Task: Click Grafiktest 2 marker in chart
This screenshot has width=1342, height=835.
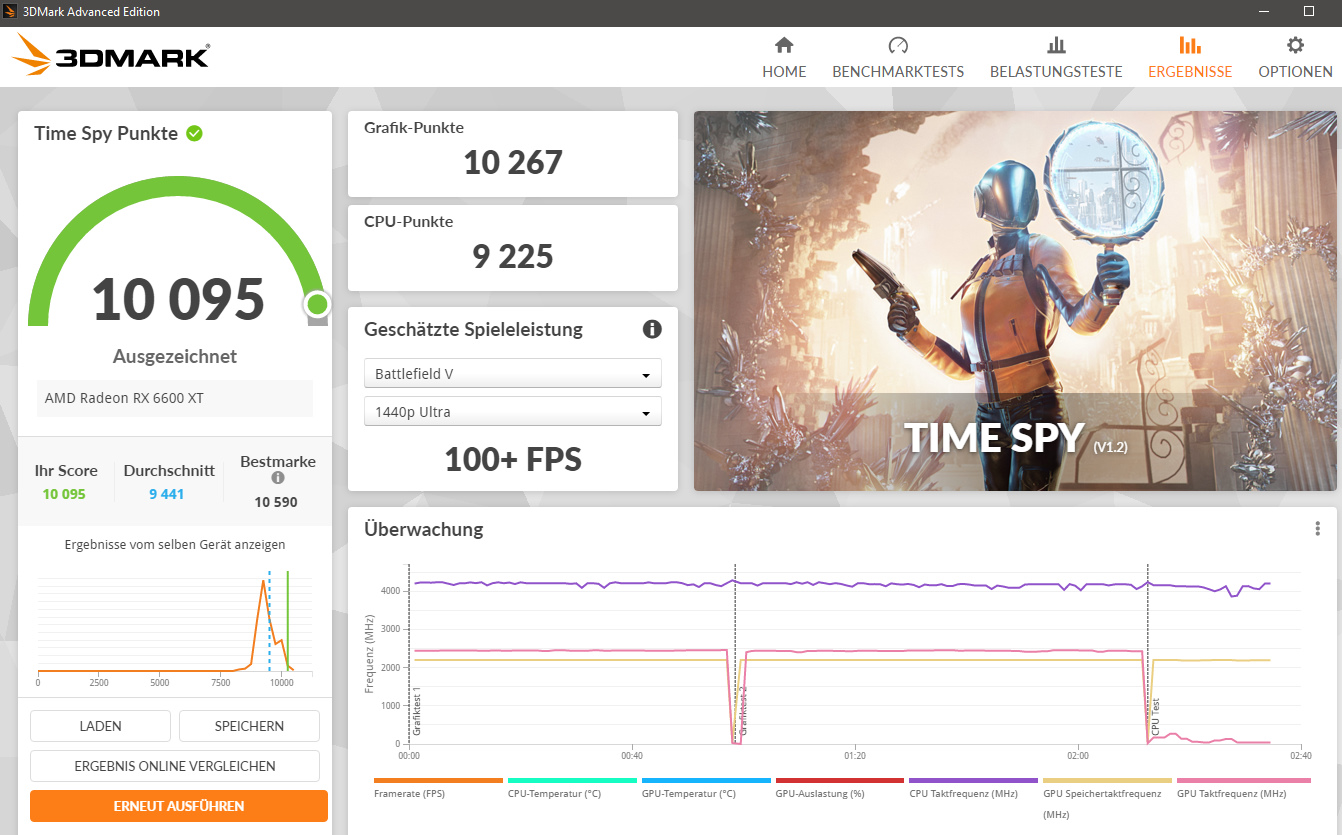Action: point(744,713)
